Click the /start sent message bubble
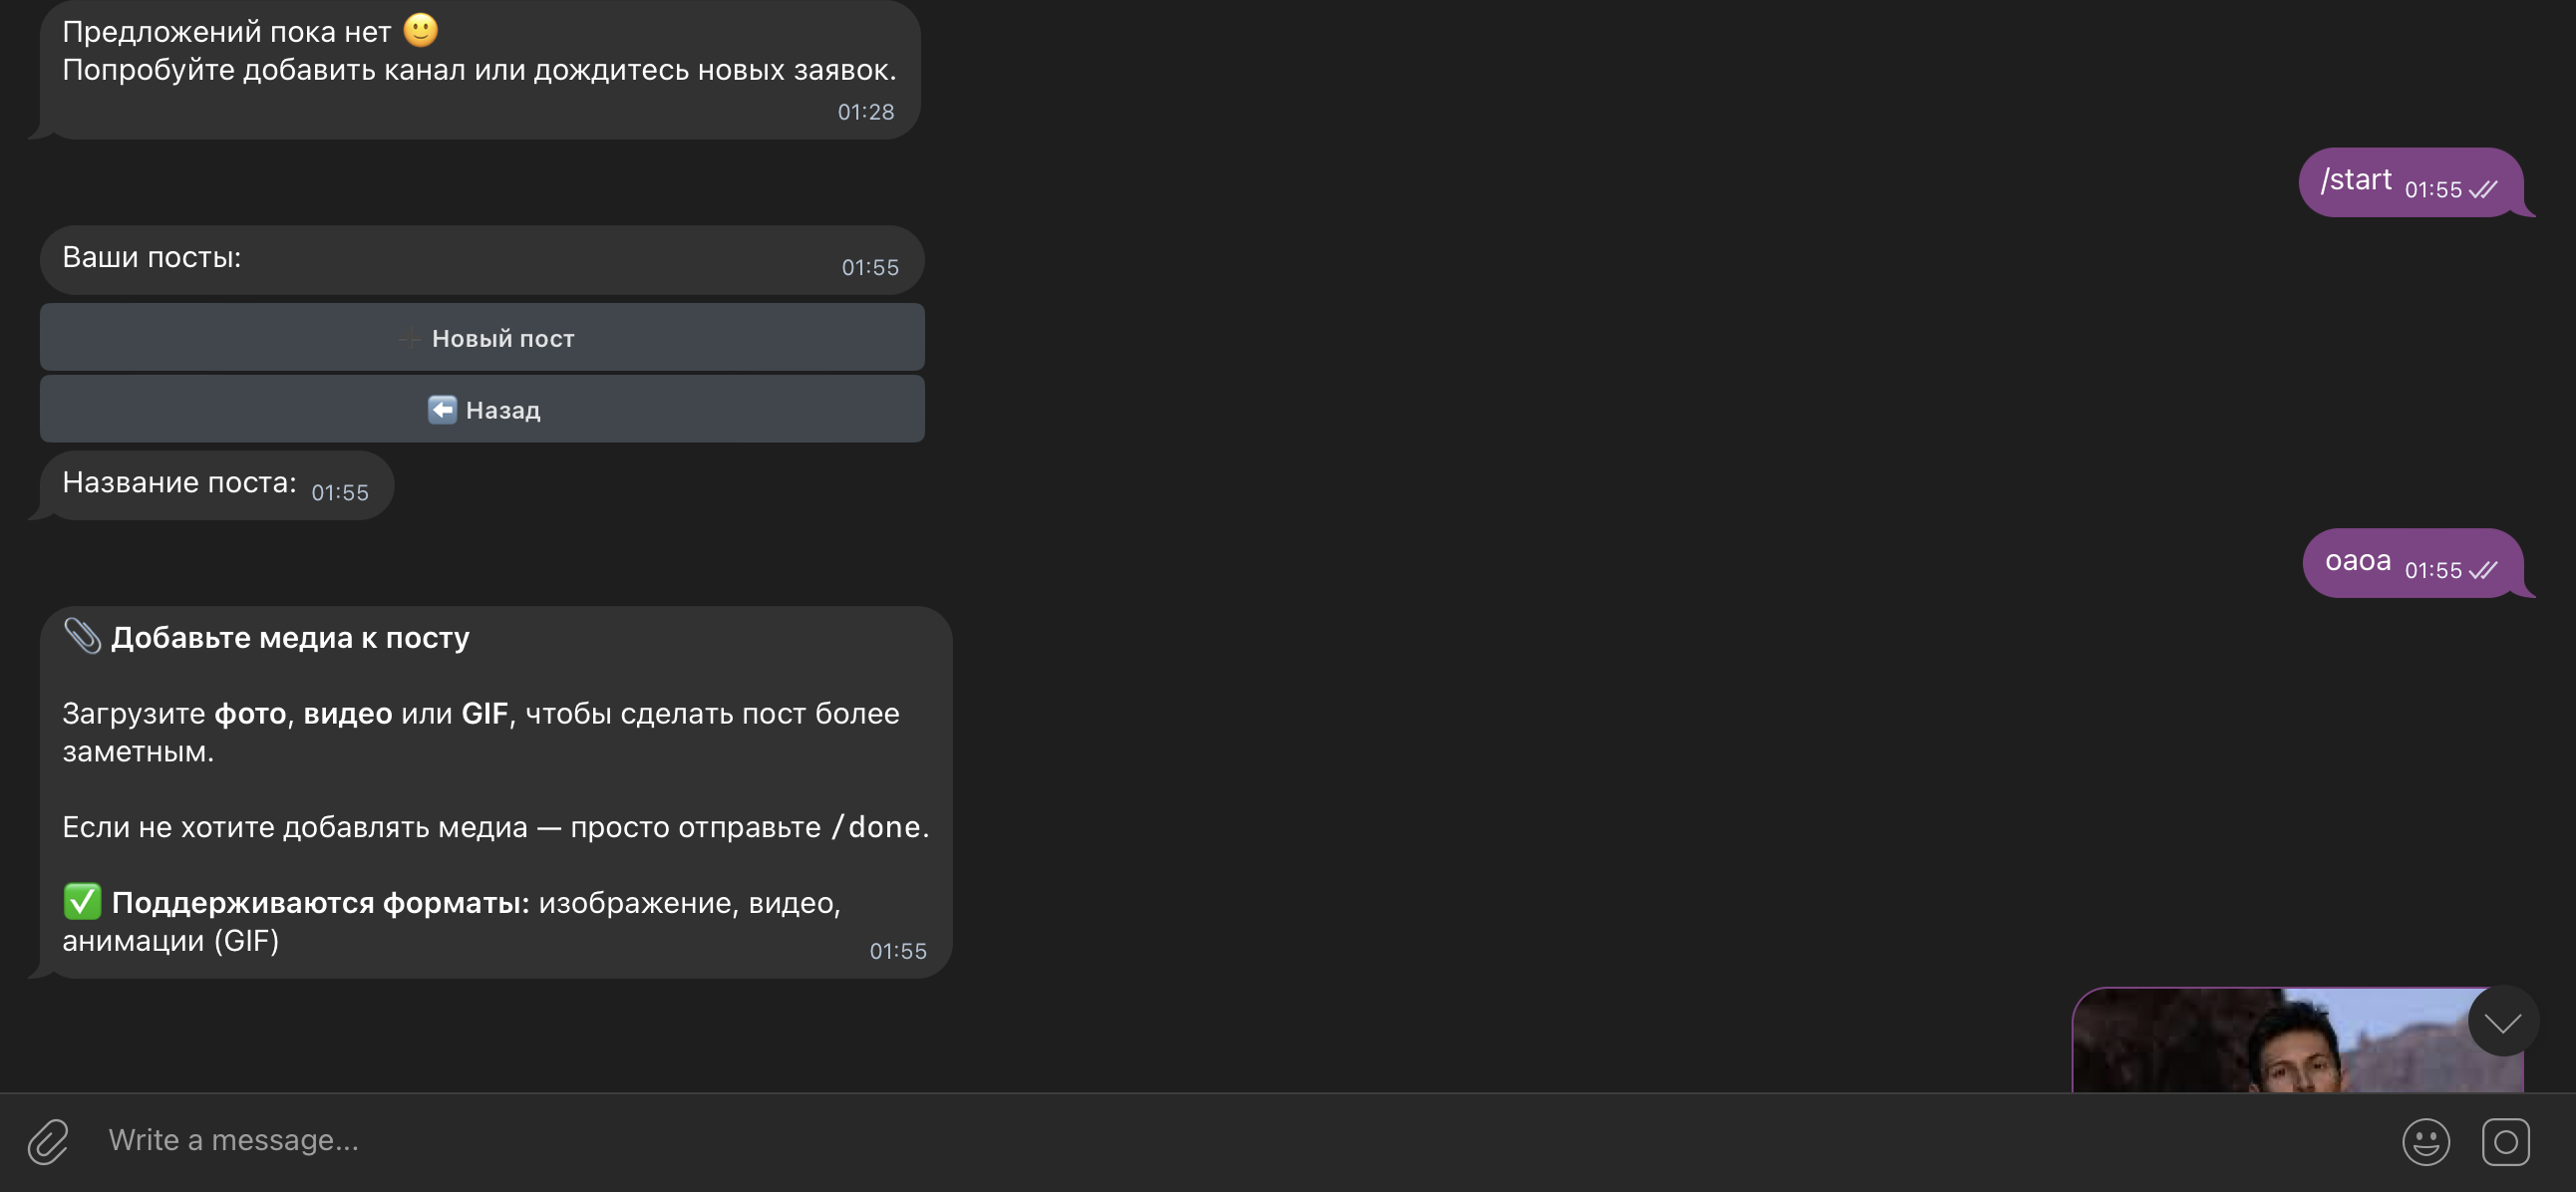The height and width of the screenshot is (1192, 2576). [2411, 182]
